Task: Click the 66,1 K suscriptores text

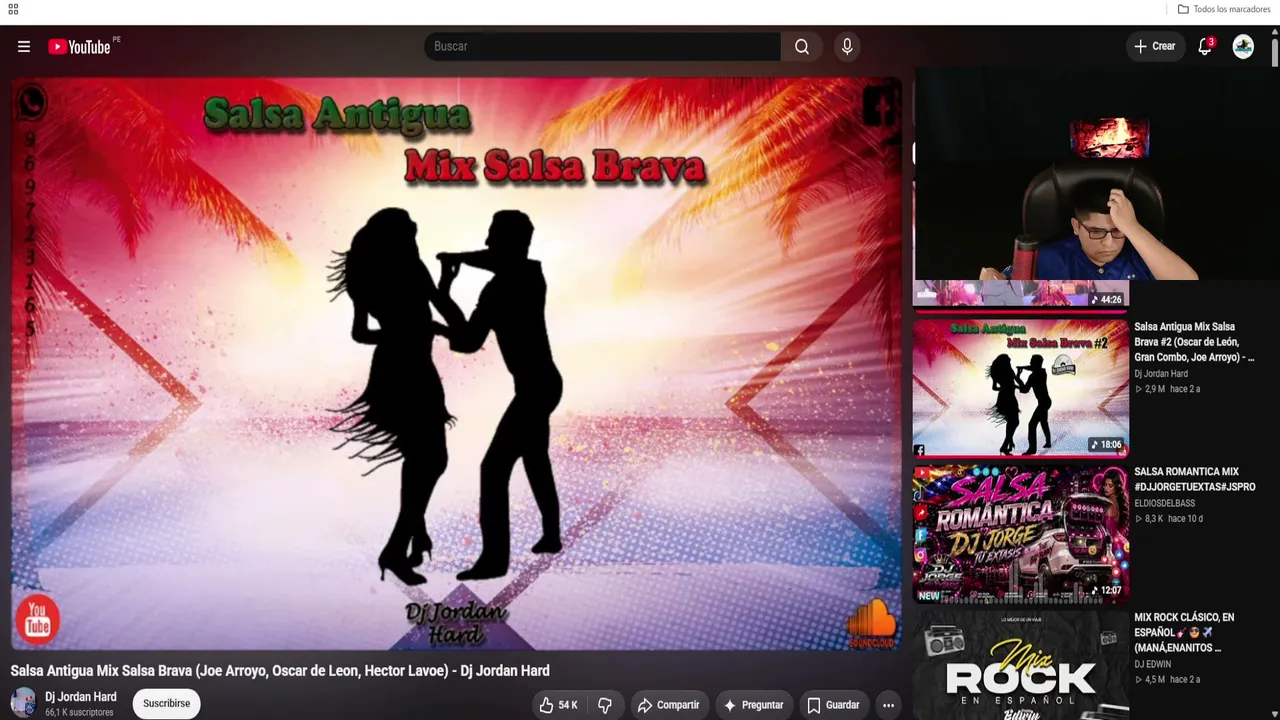Action: (79, 712)
